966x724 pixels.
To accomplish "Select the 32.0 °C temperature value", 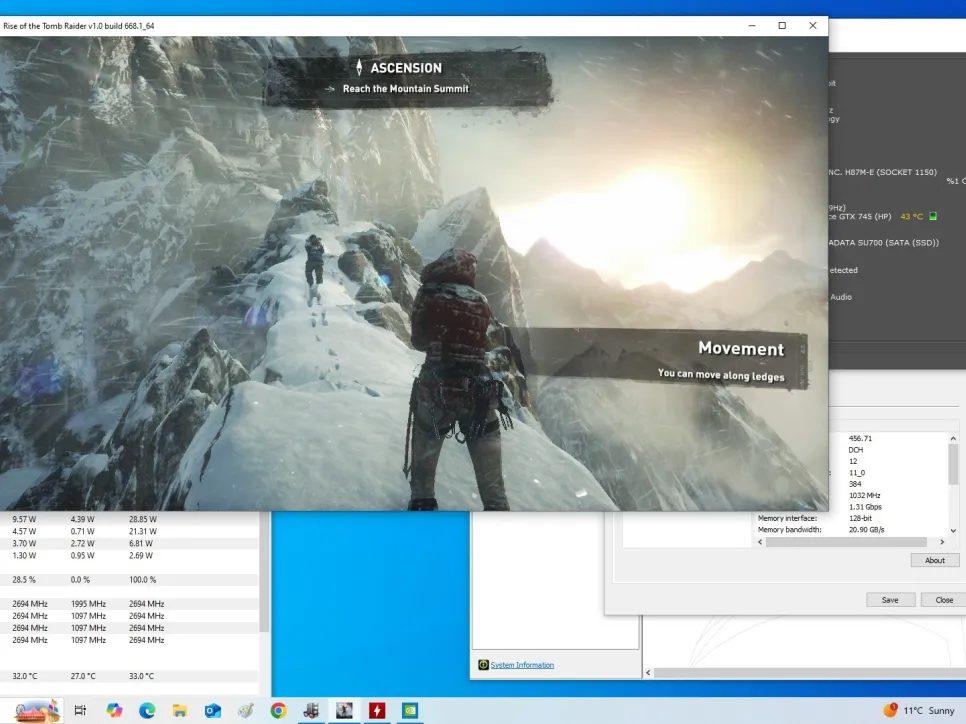I will [25, 676].
